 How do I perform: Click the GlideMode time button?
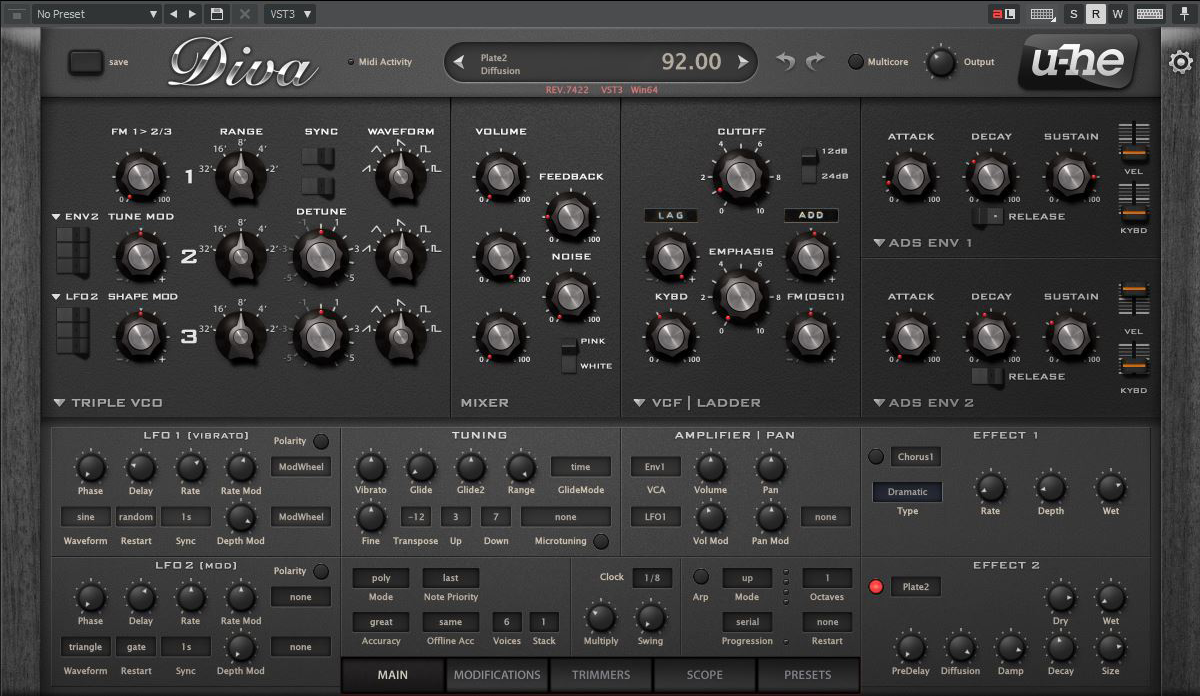pyautogui.click(x=581, y=467)
